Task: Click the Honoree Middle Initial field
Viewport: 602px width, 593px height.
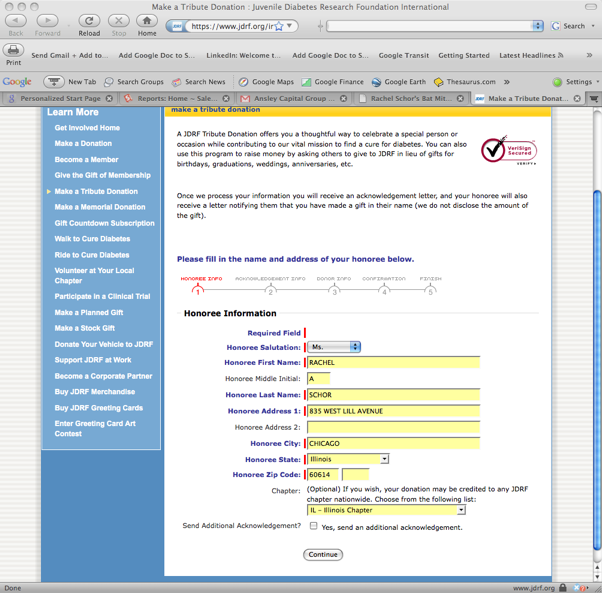Action: (318, 378)
